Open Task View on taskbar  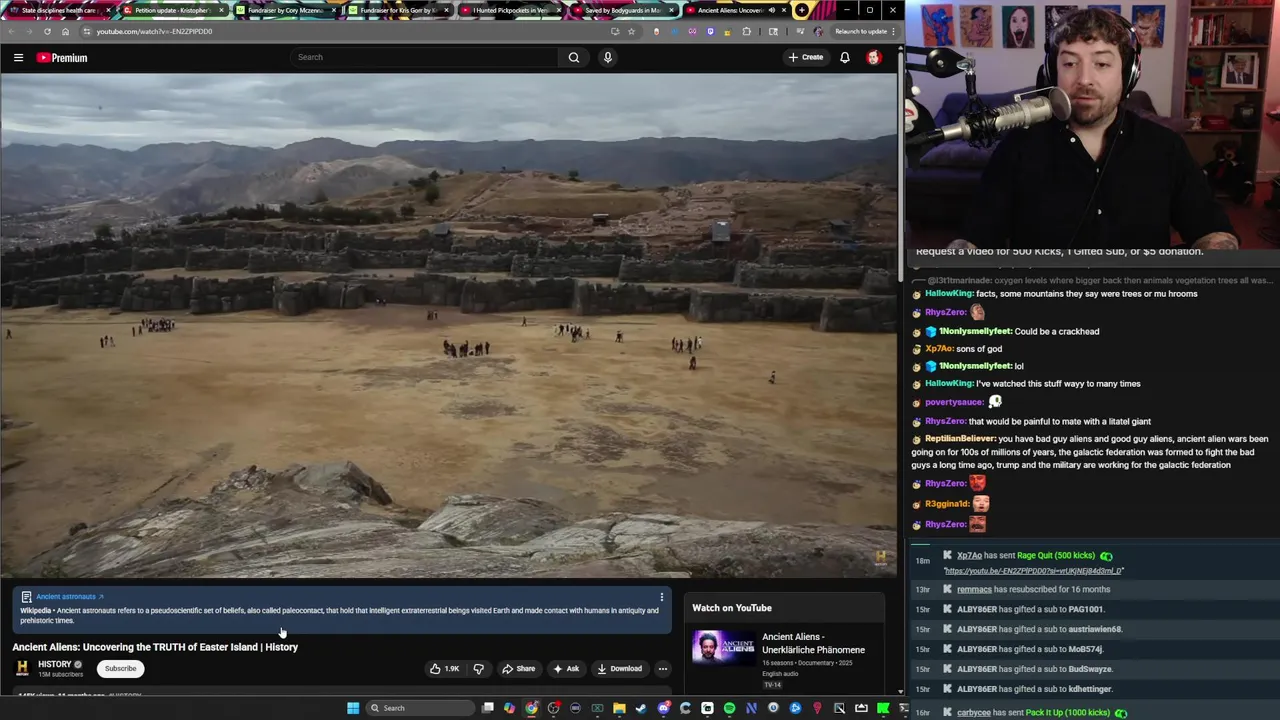pos(487,708)
